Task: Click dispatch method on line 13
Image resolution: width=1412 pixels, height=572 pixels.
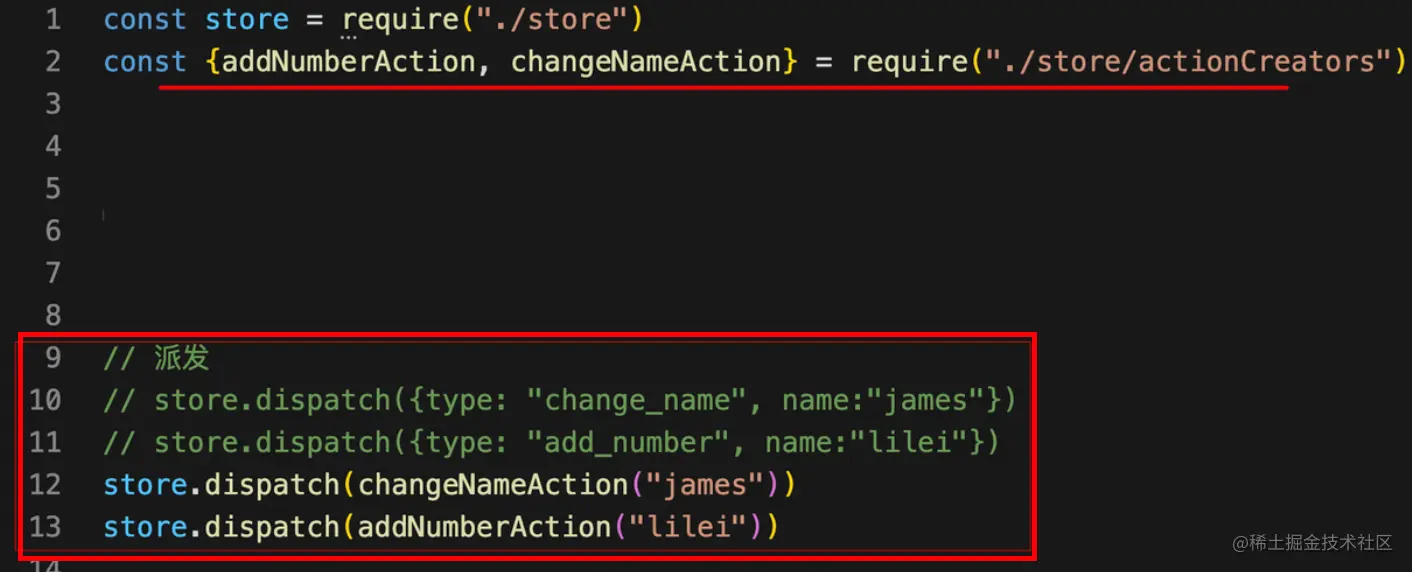Action: pyautogui.click(x=272, y=527)
